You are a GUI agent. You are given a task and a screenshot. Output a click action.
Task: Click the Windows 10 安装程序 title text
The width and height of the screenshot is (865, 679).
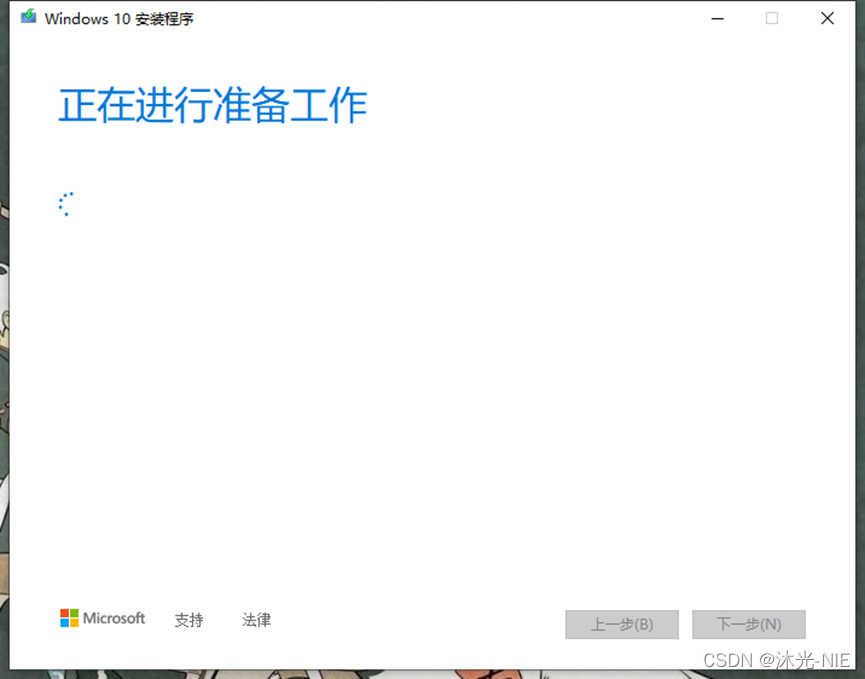point(119,19)
